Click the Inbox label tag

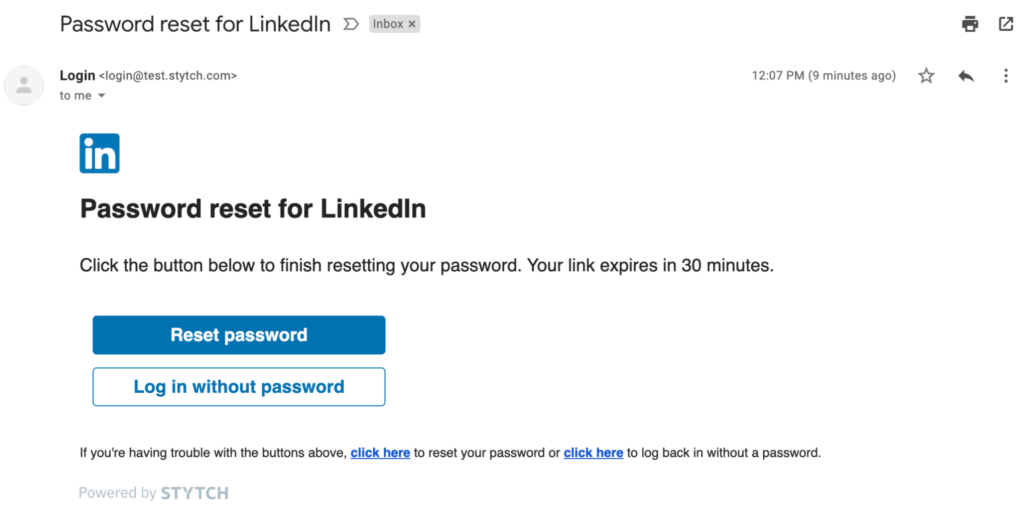click(x=388, y=24)
